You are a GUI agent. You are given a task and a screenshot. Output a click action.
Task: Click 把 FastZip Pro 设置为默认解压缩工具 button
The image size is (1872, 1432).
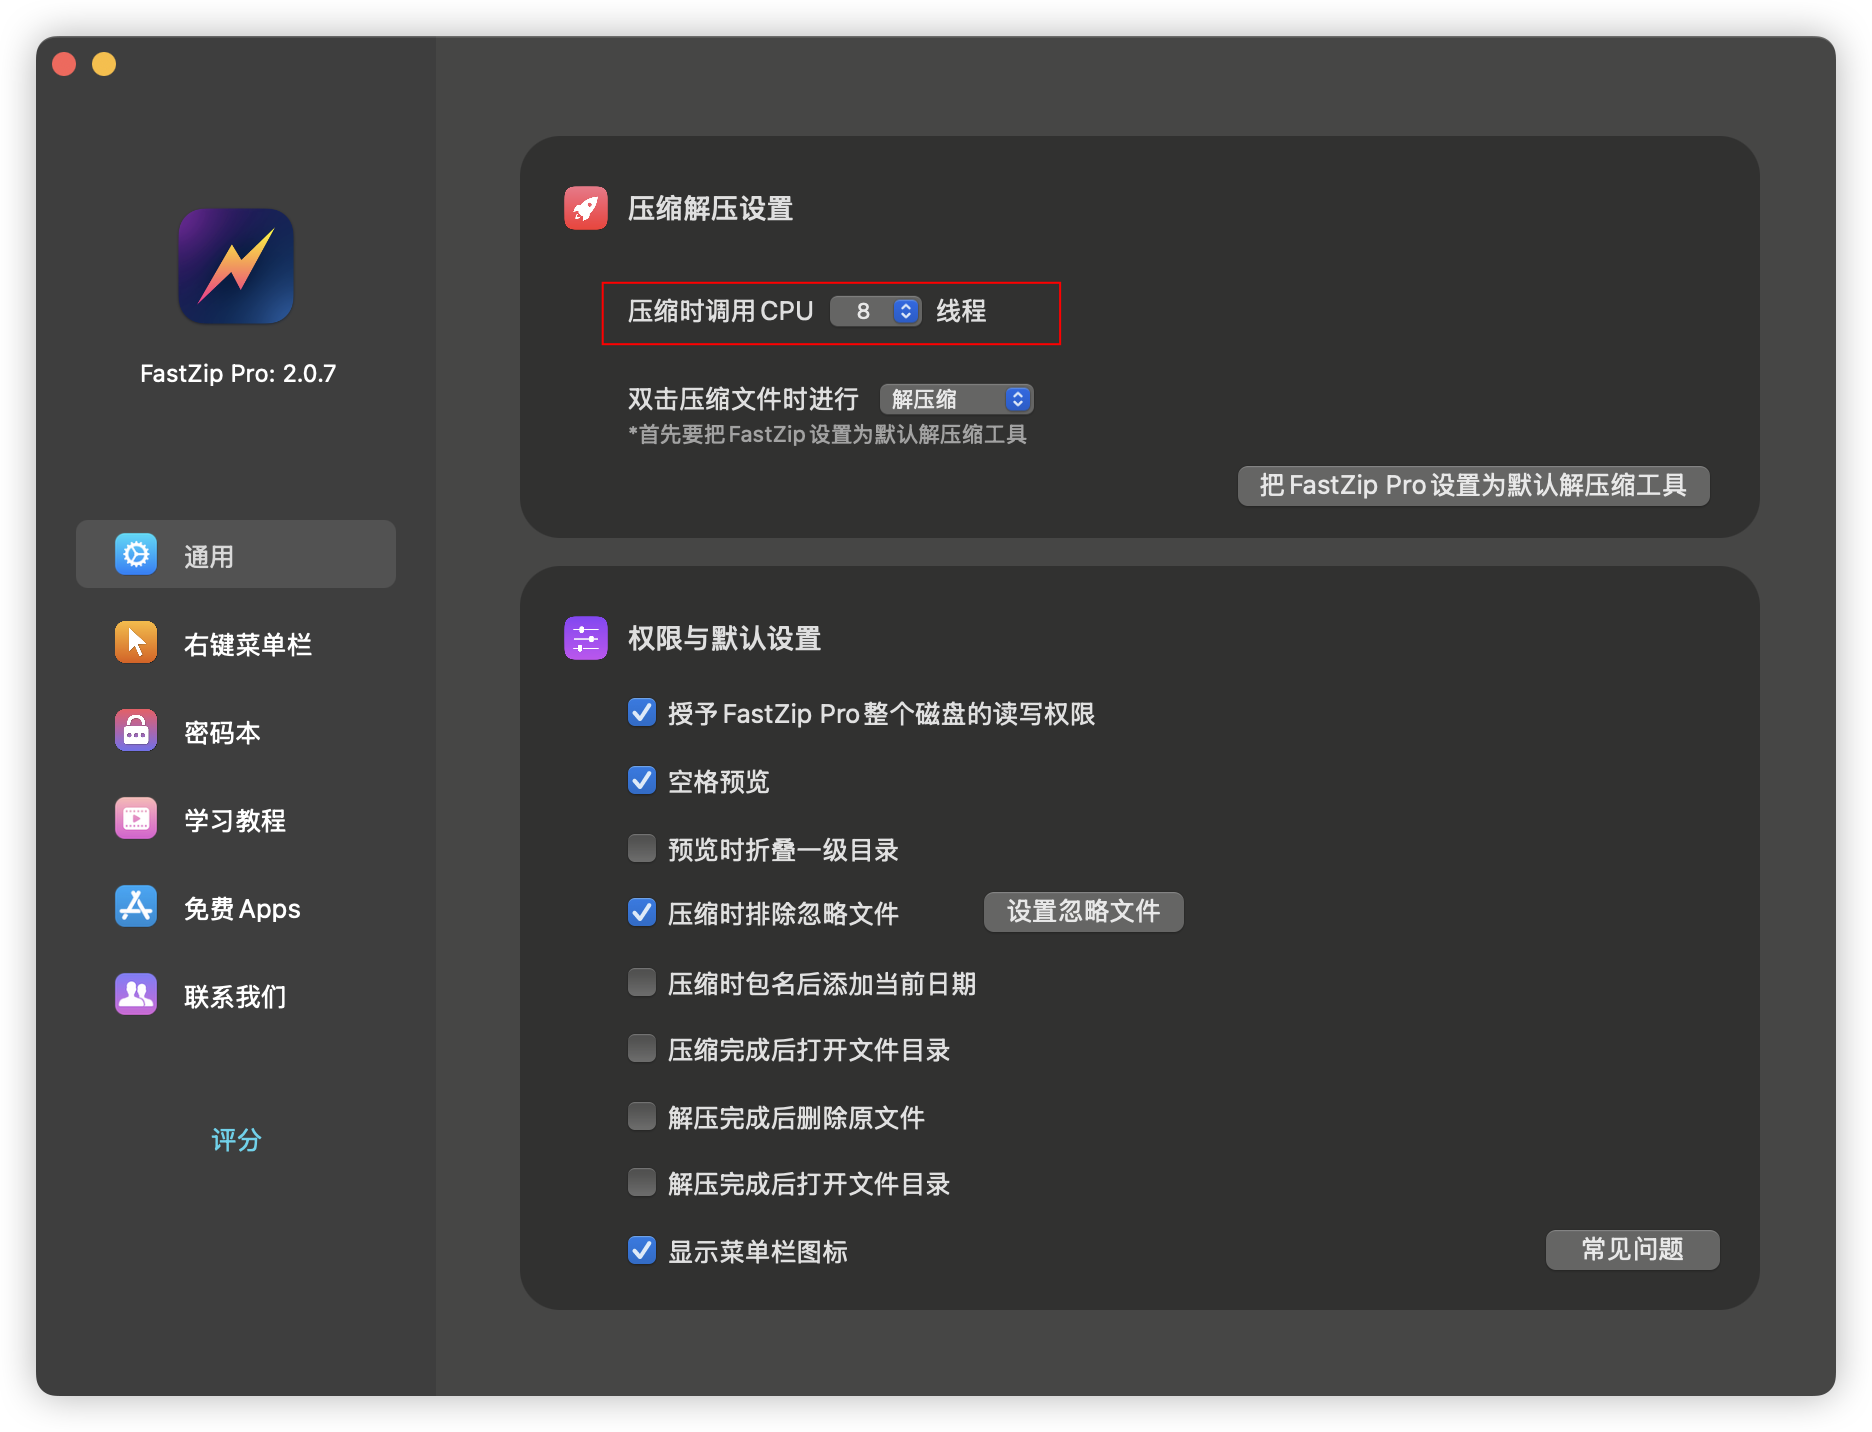[1473, 486]
